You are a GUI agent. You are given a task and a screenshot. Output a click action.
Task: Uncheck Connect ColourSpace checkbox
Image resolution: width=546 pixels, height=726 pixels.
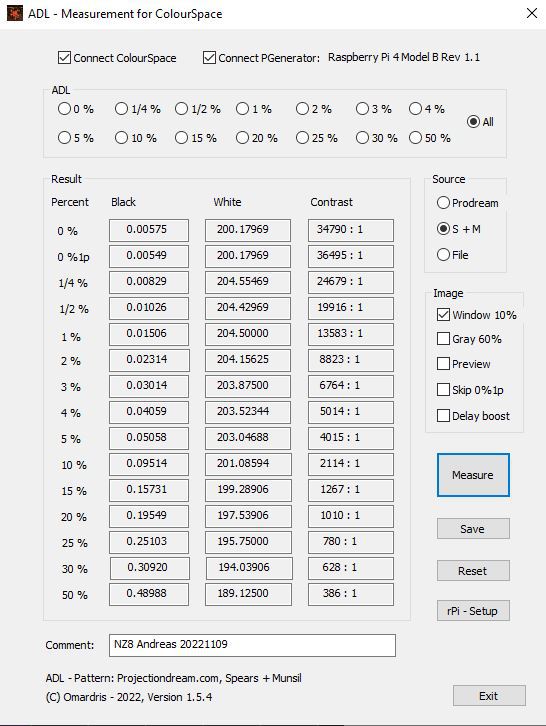coord(64,58)
